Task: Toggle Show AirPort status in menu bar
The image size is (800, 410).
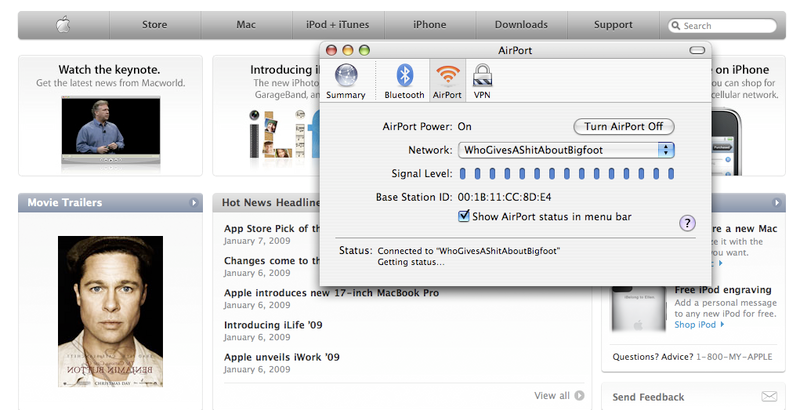Action: pyautogui.click(x=464, y=216)
